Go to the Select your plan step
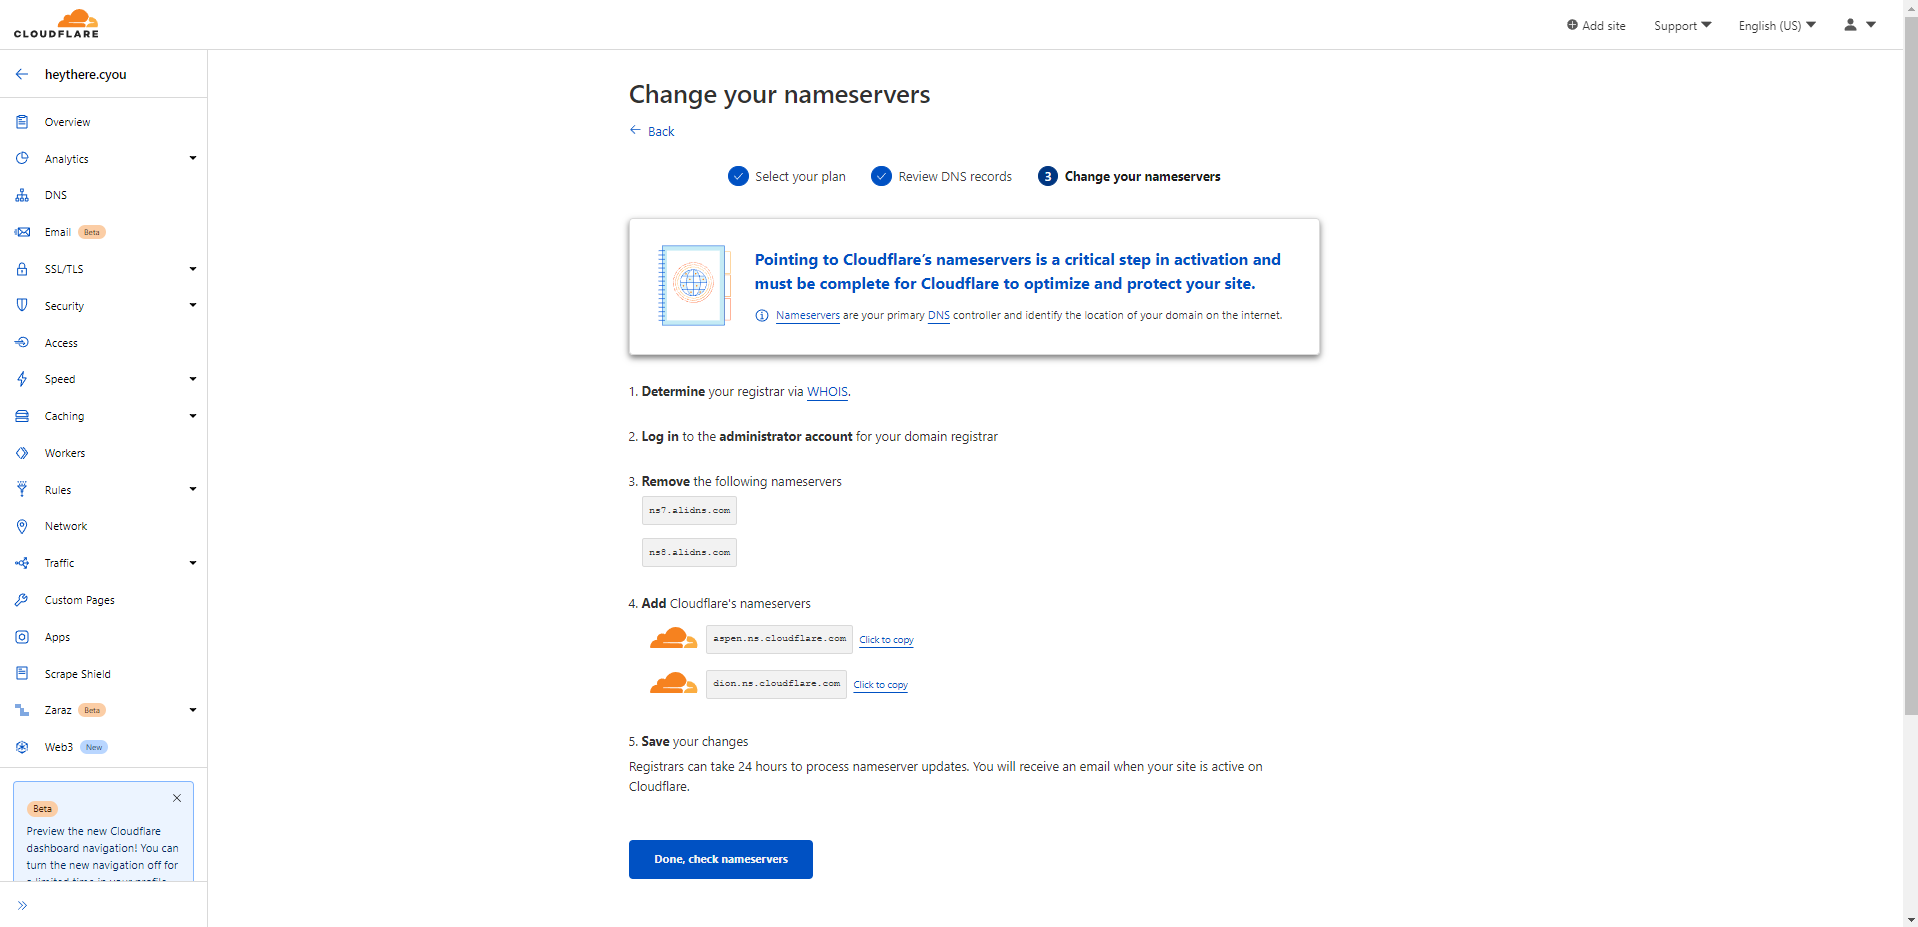The image size is (1918, 927). coord(787,176)
